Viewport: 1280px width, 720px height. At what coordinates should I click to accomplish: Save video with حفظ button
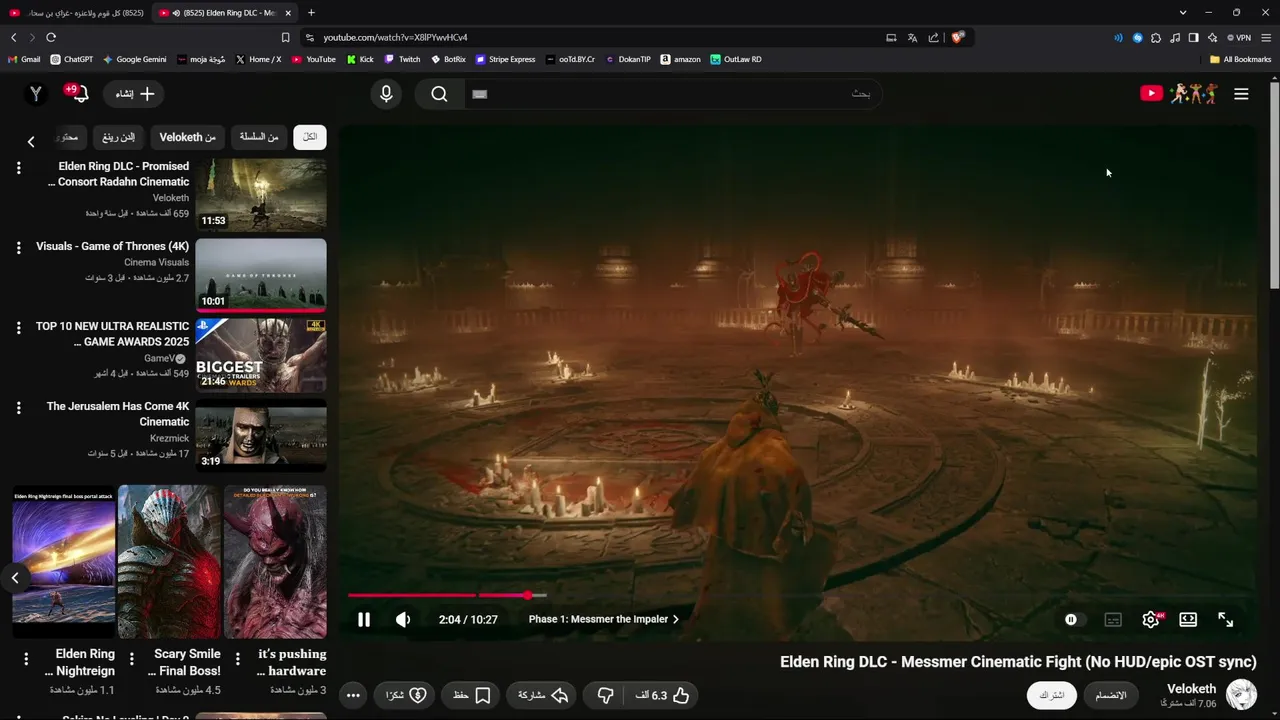[x=471, y=695]
